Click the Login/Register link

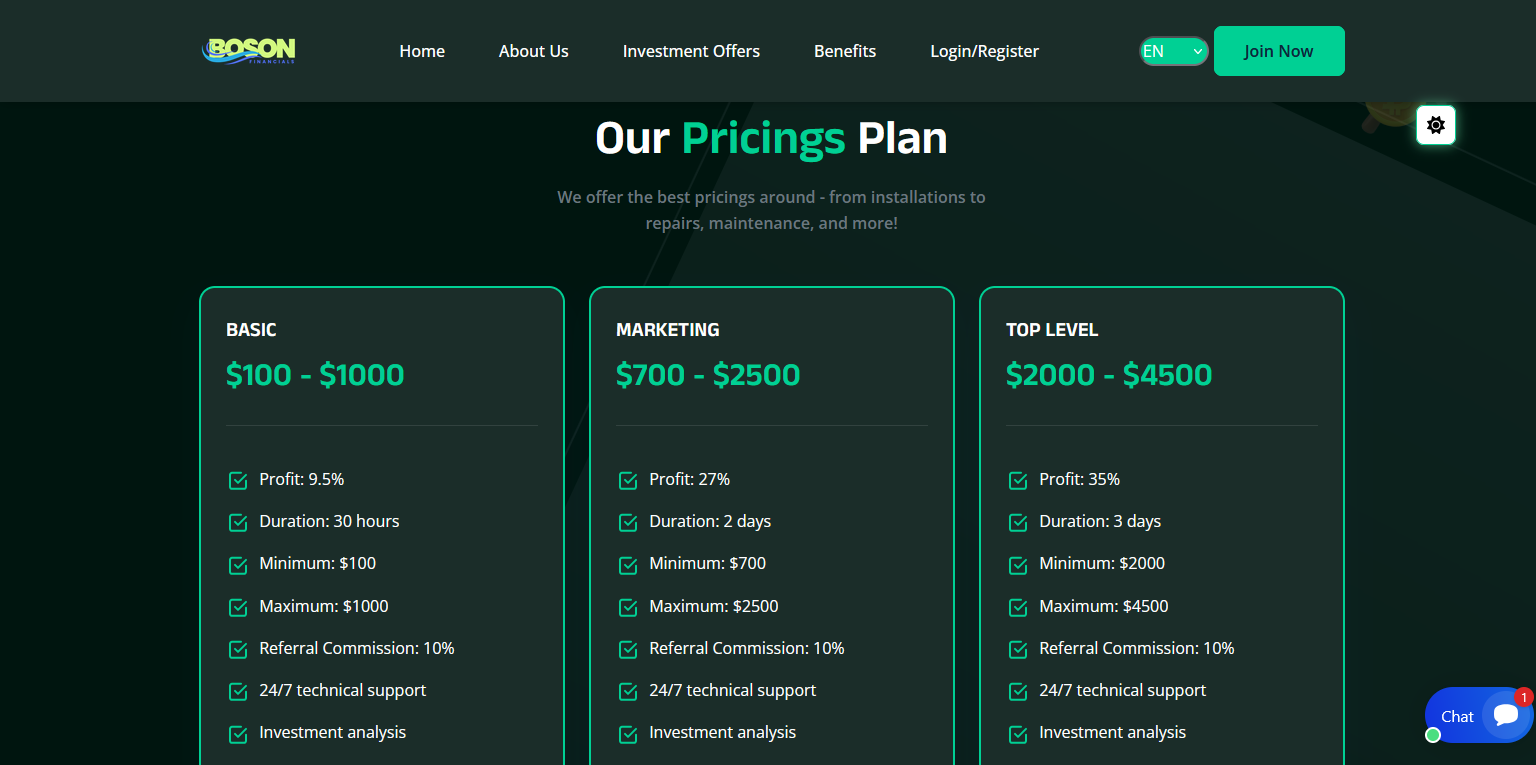pos(985,51)
